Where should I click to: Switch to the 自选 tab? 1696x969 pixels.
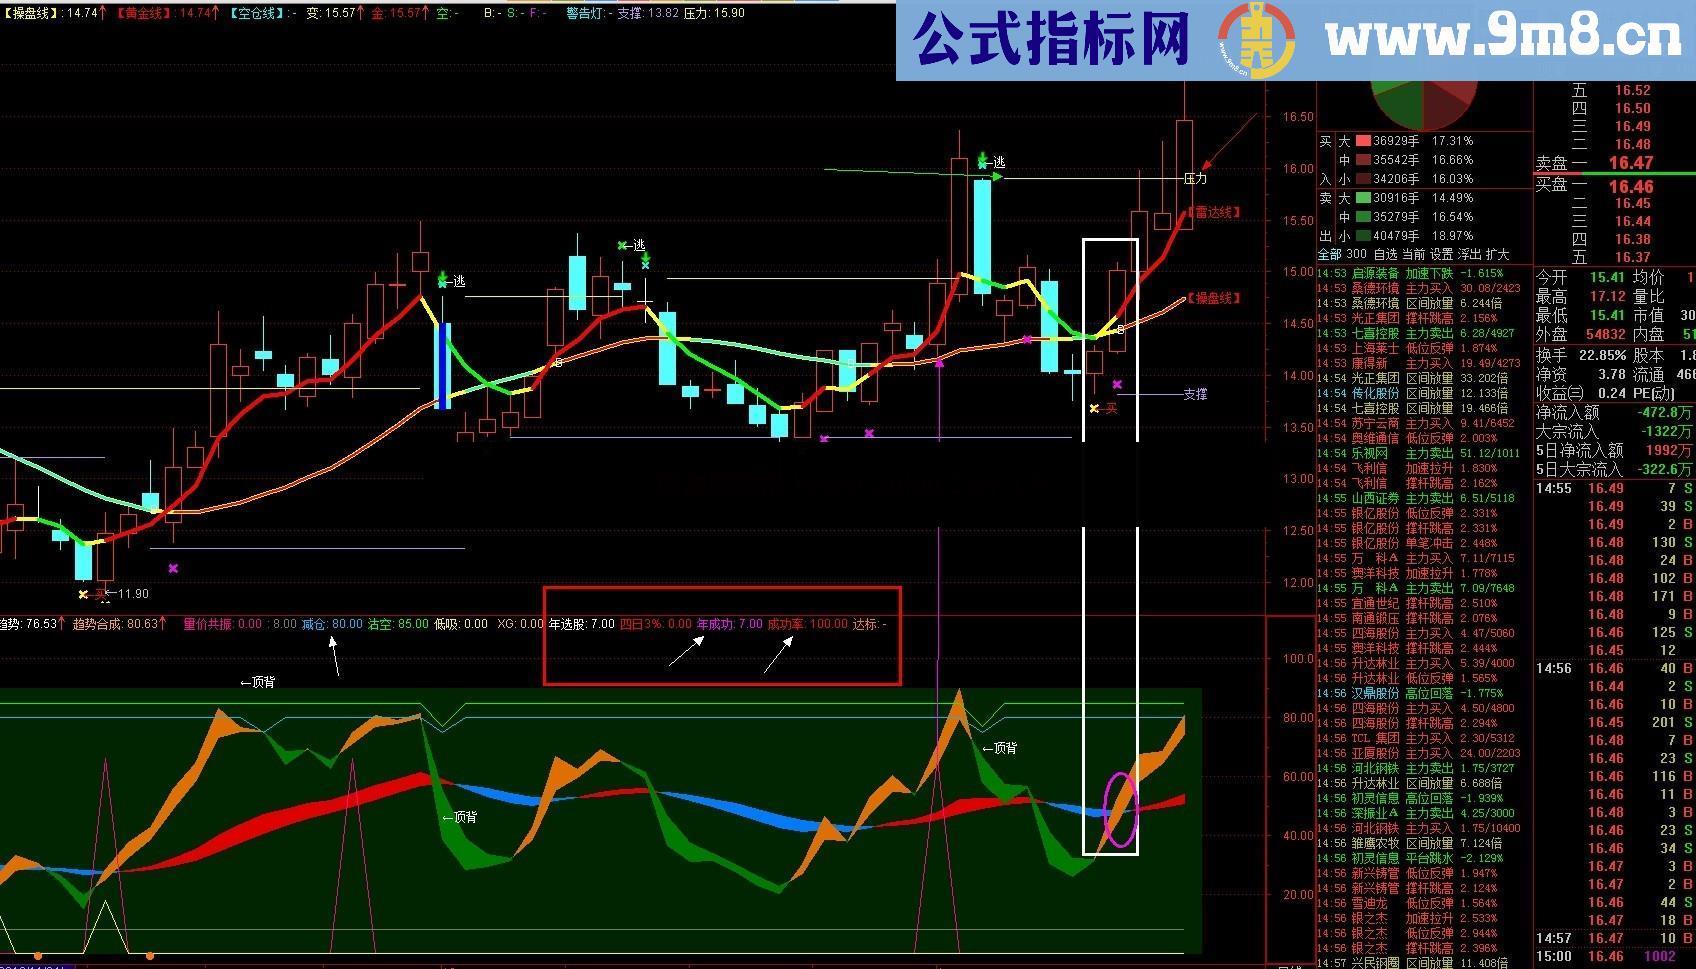click(x=1385, y=255)
